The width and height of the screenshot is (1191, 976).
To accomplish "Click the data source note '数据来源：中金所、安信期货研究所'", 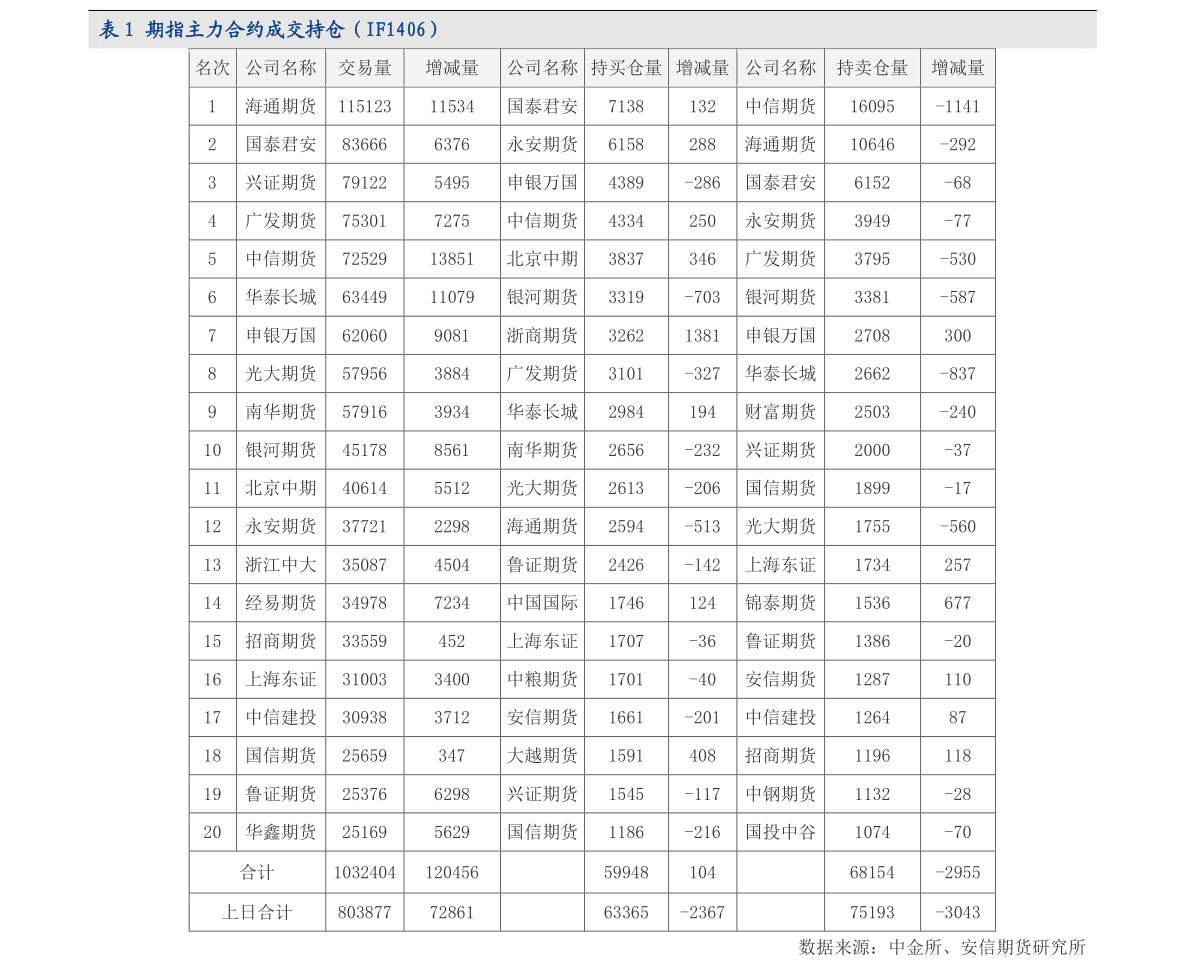I will point(942,947).
